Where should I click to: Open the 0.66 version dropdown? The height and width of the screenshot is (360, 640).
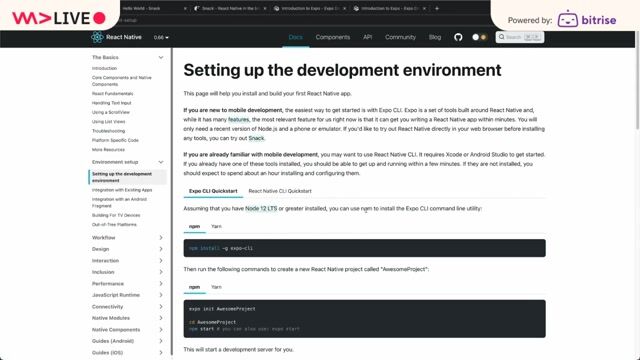[x=161, y=38]
